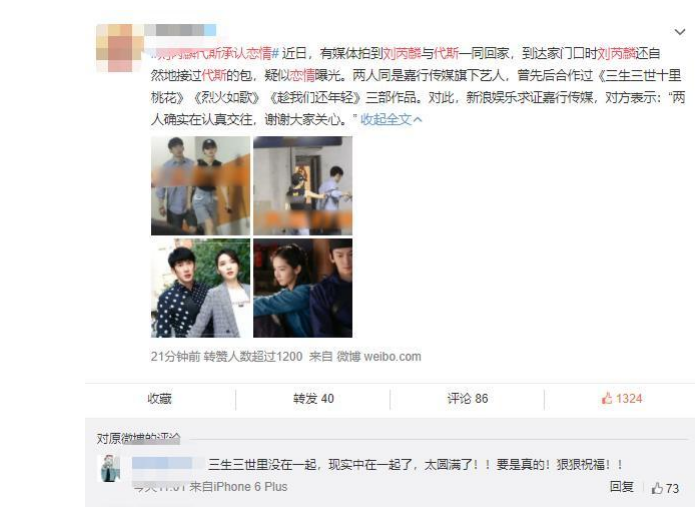Screen dimensions: 695x509
Task: Collapse full text via 收起全文 link
Action: (391, 119)
